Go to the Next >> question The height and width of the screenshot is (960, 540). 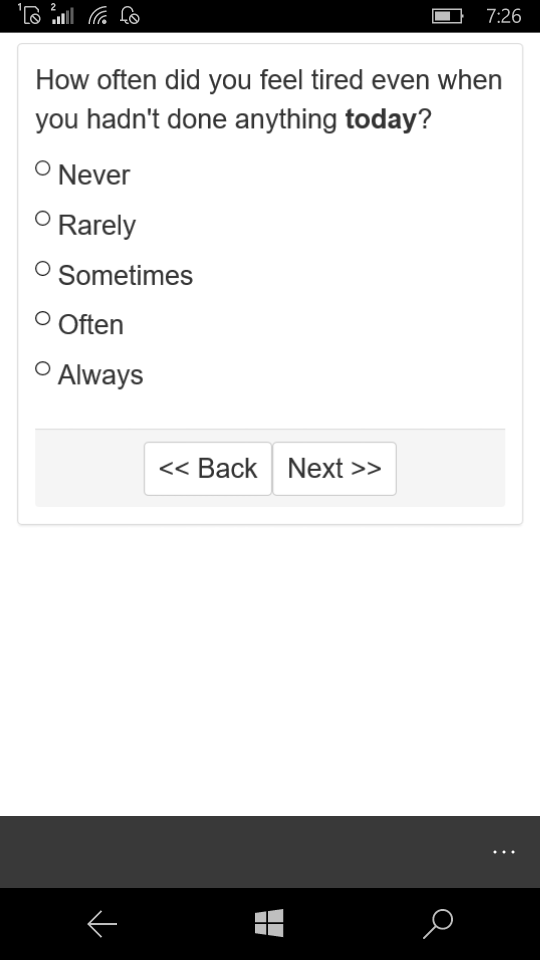334,468
